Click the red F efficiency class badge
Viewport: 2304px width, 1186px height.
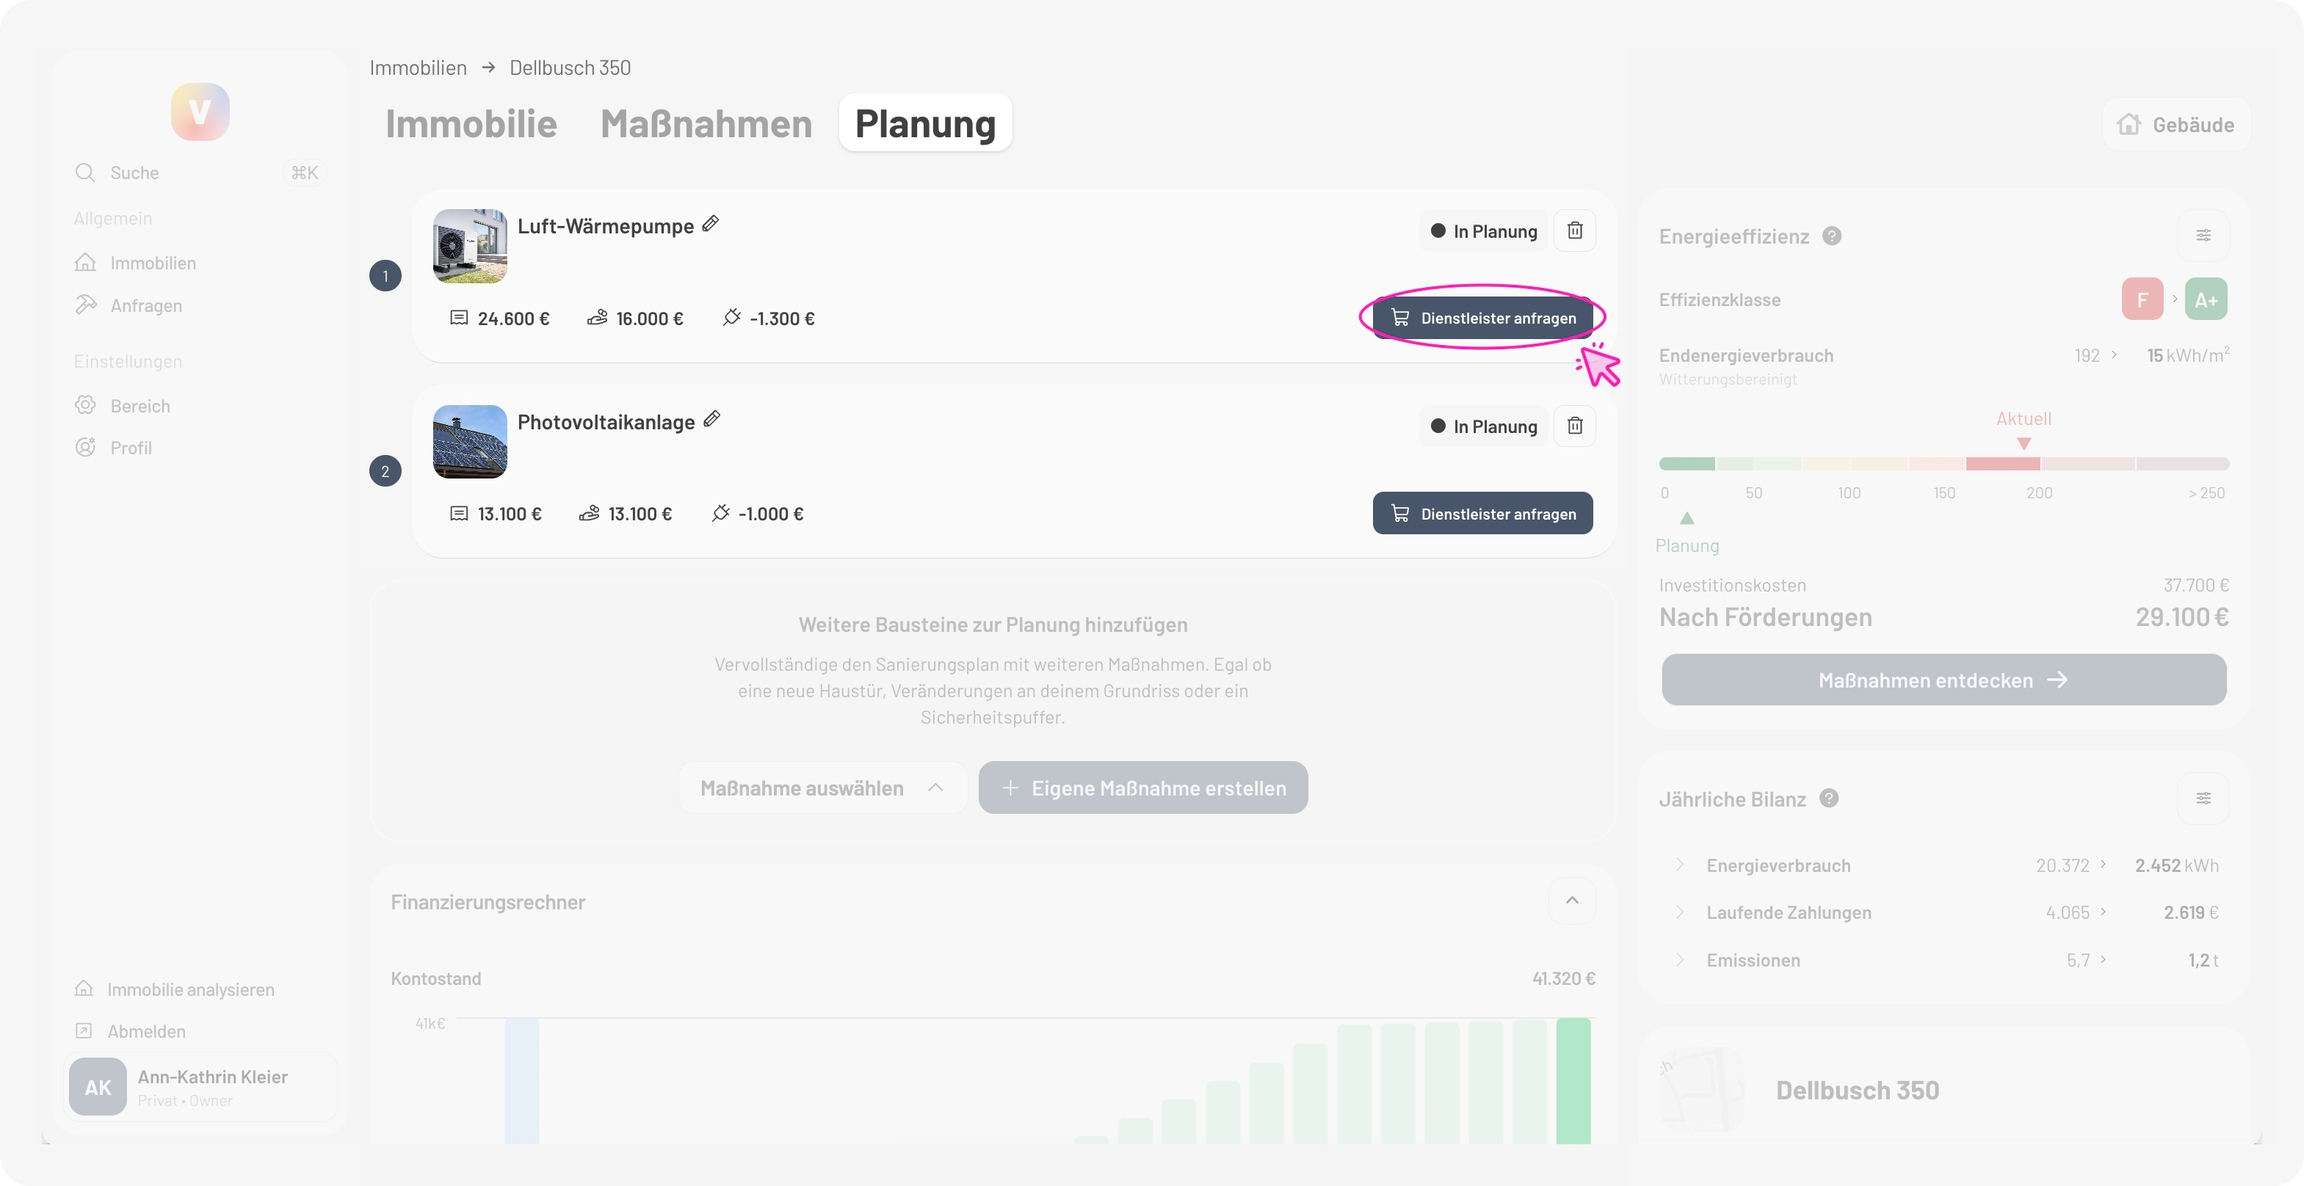2142,299
